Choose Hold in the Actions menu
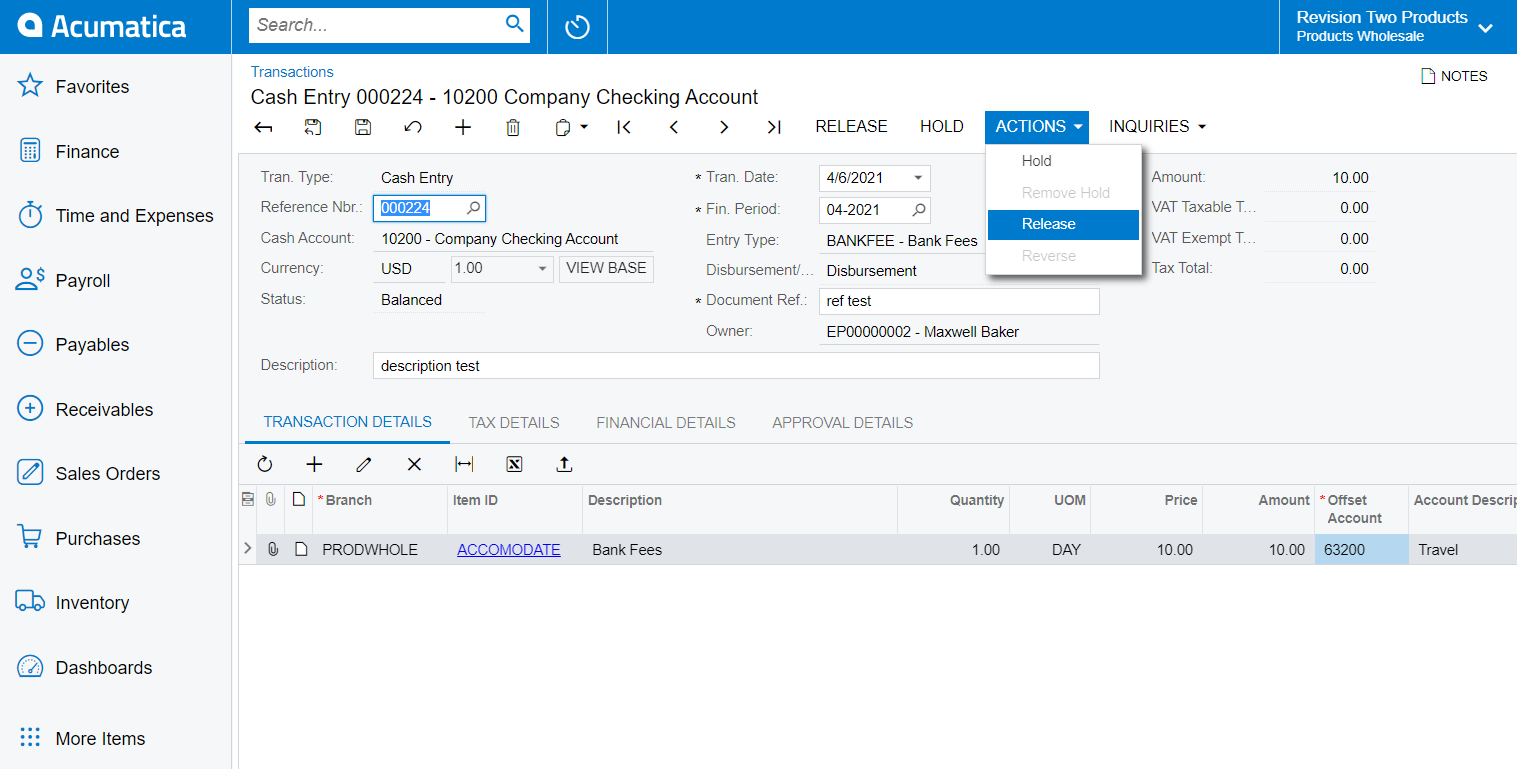1517x769 pixels. click(1063, 161)
